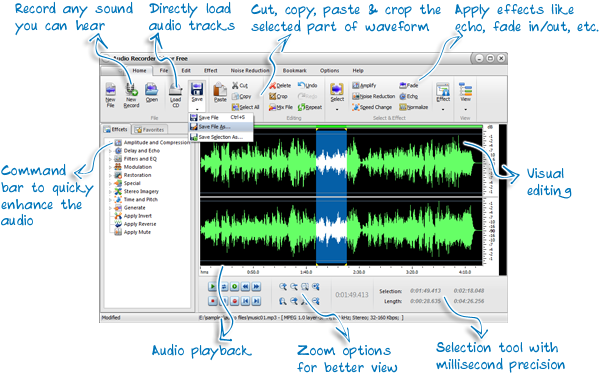Click the blue selected region in upper waveform
This screenshot has height=373, width=599.
(331, 162)
